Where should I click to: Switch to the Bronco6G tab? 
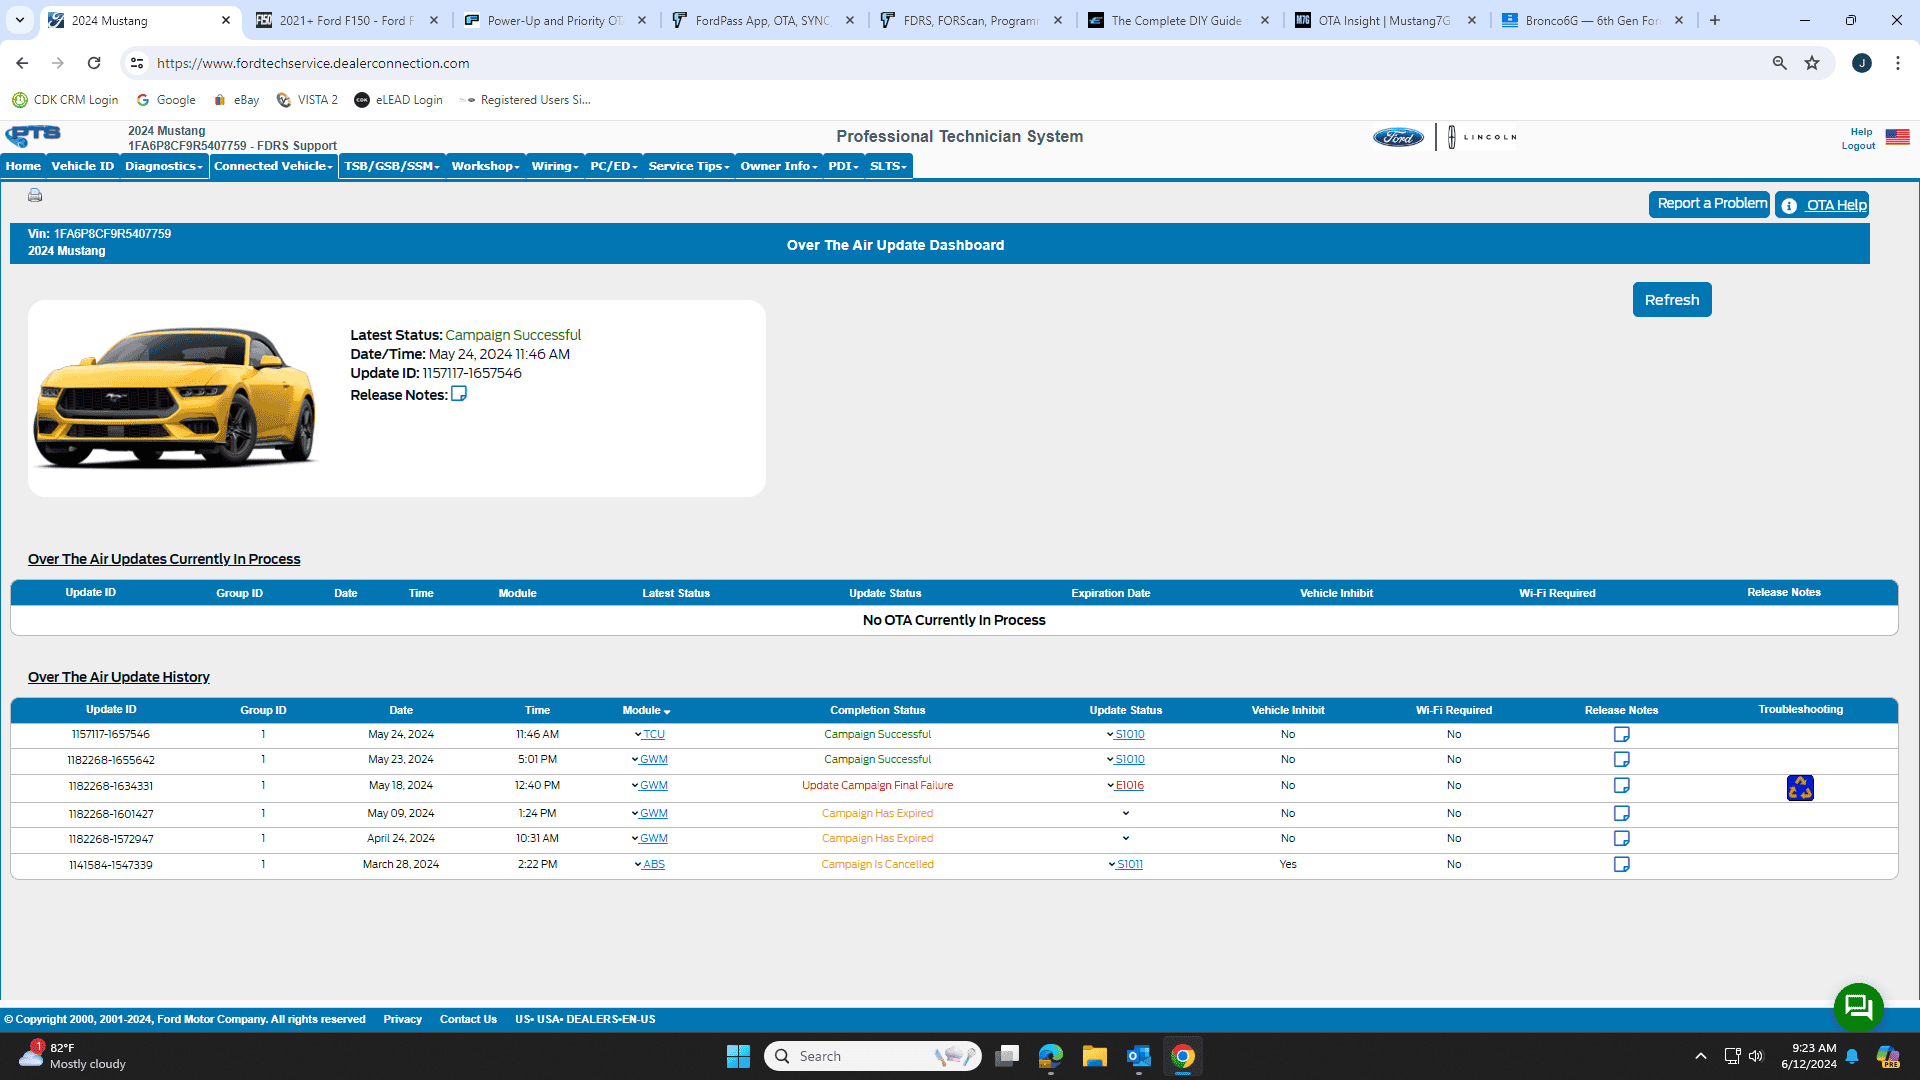click(x=1592, y=20)
